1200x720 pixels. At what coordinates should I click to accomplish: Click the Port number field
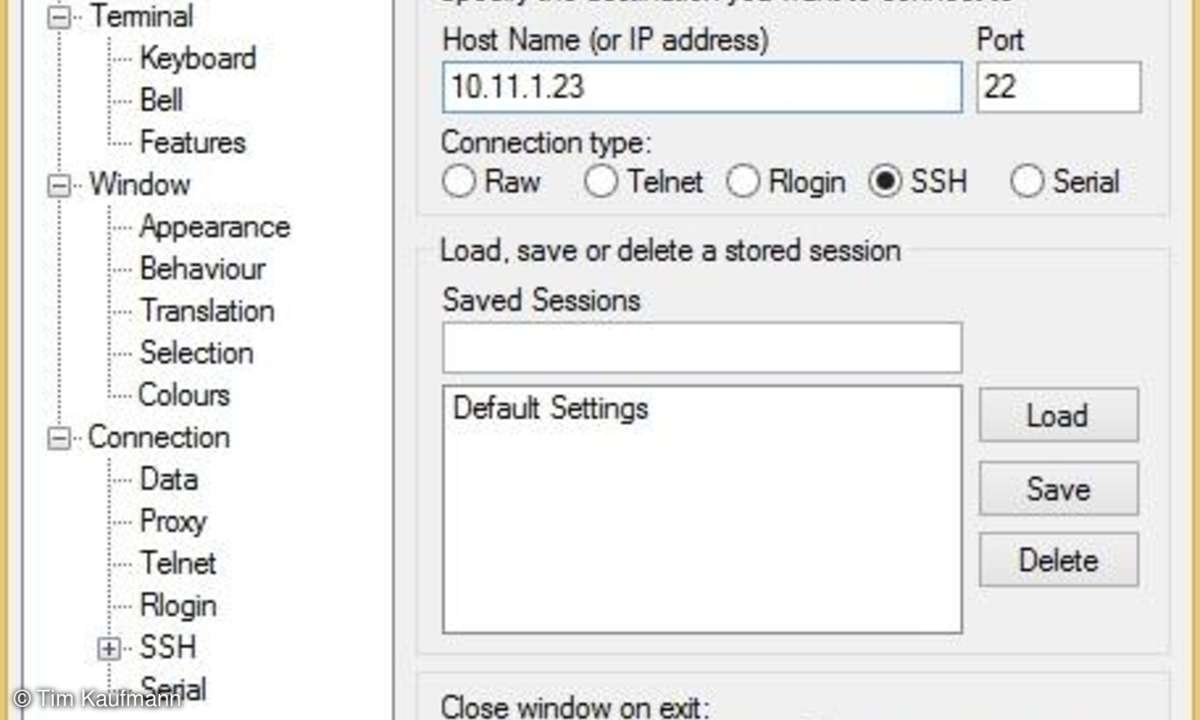pyautogui.click(x=1058, y=87)
